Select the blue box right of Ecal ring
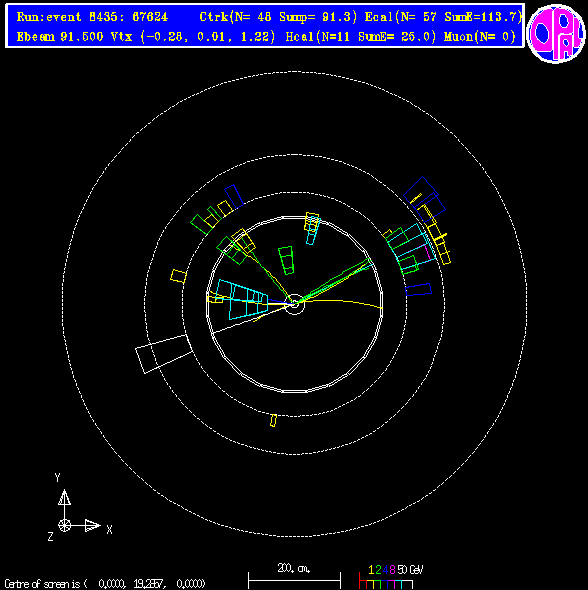Screen dimensions: 588x590 pyautogui.click(x=418, y=289)
